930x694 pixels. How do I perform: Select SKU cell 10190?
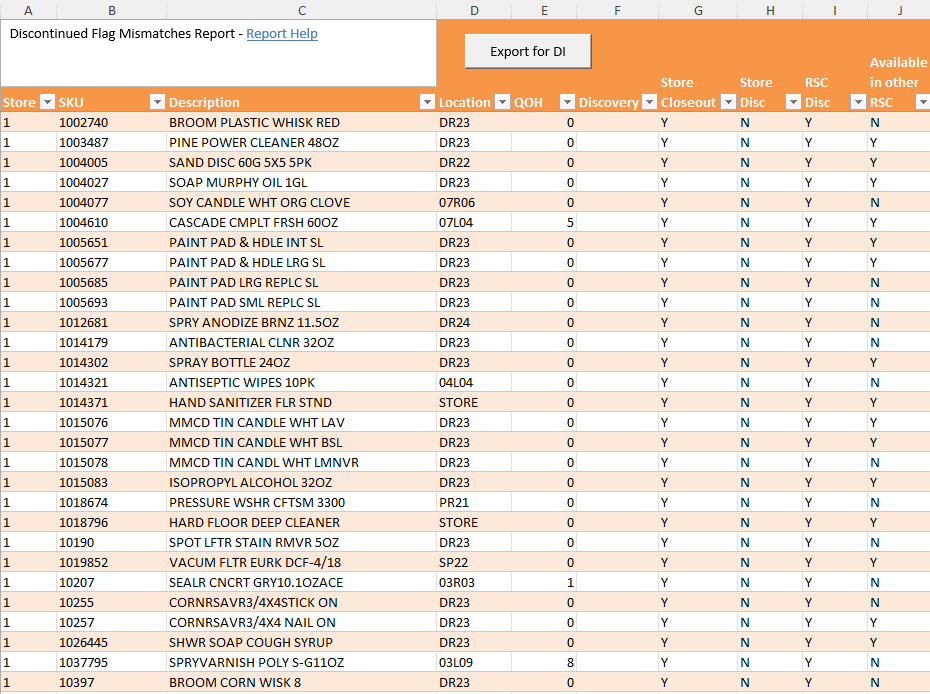click(x=112, y=543)
